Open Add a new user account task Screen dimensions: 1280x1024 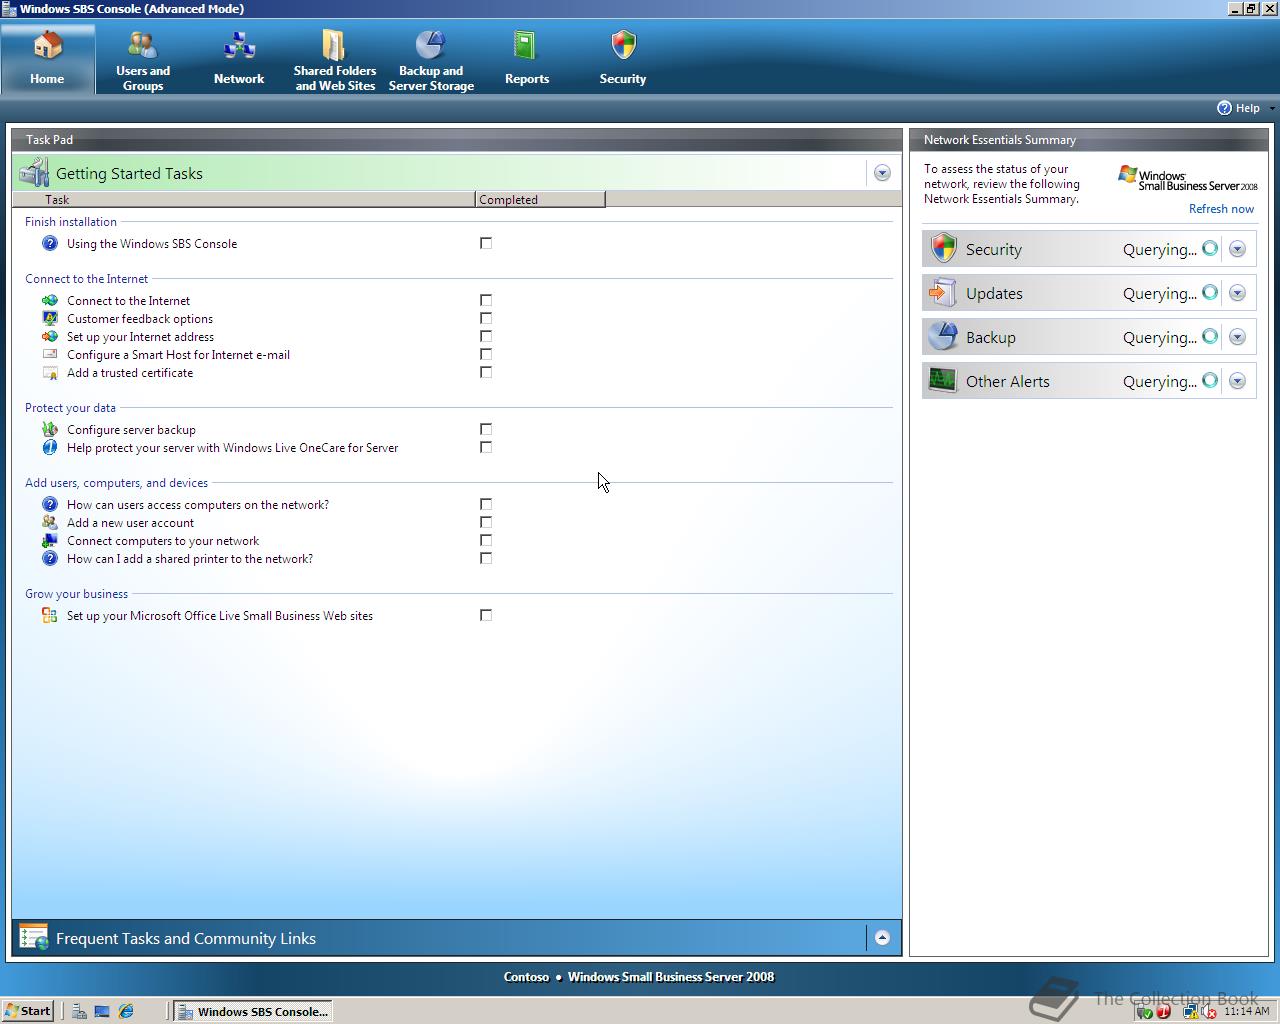click(130, 523)
